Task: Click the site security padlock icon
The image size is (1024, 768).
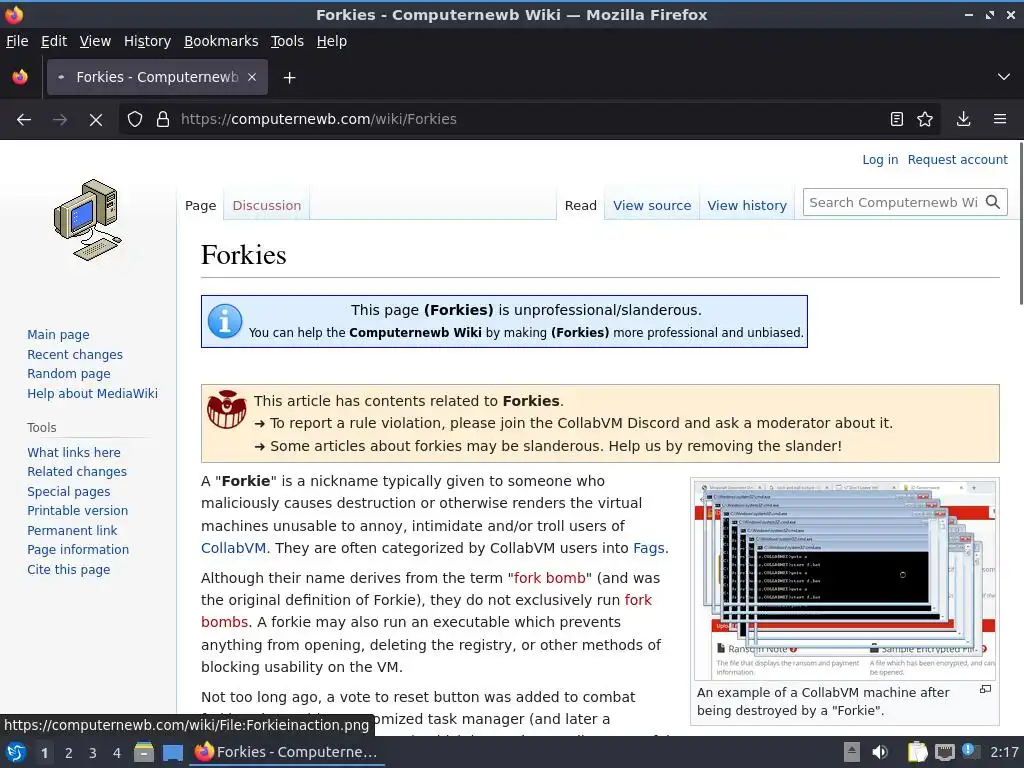Action: click(163, 120)
